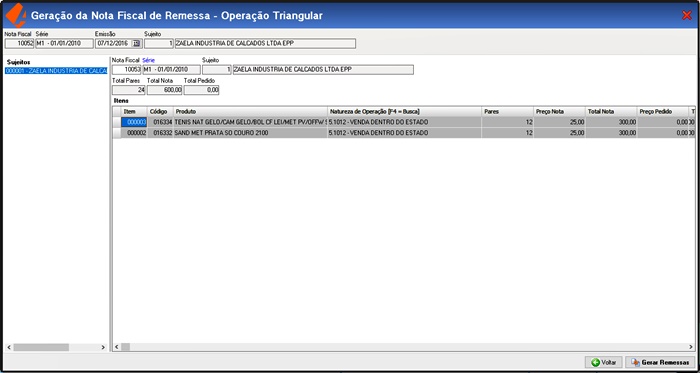The width and height of the screenshot is (700, 373).
Task: Click product TENIS NAT GELO/CAM GELO cell
Action: [x=250, y=122]
